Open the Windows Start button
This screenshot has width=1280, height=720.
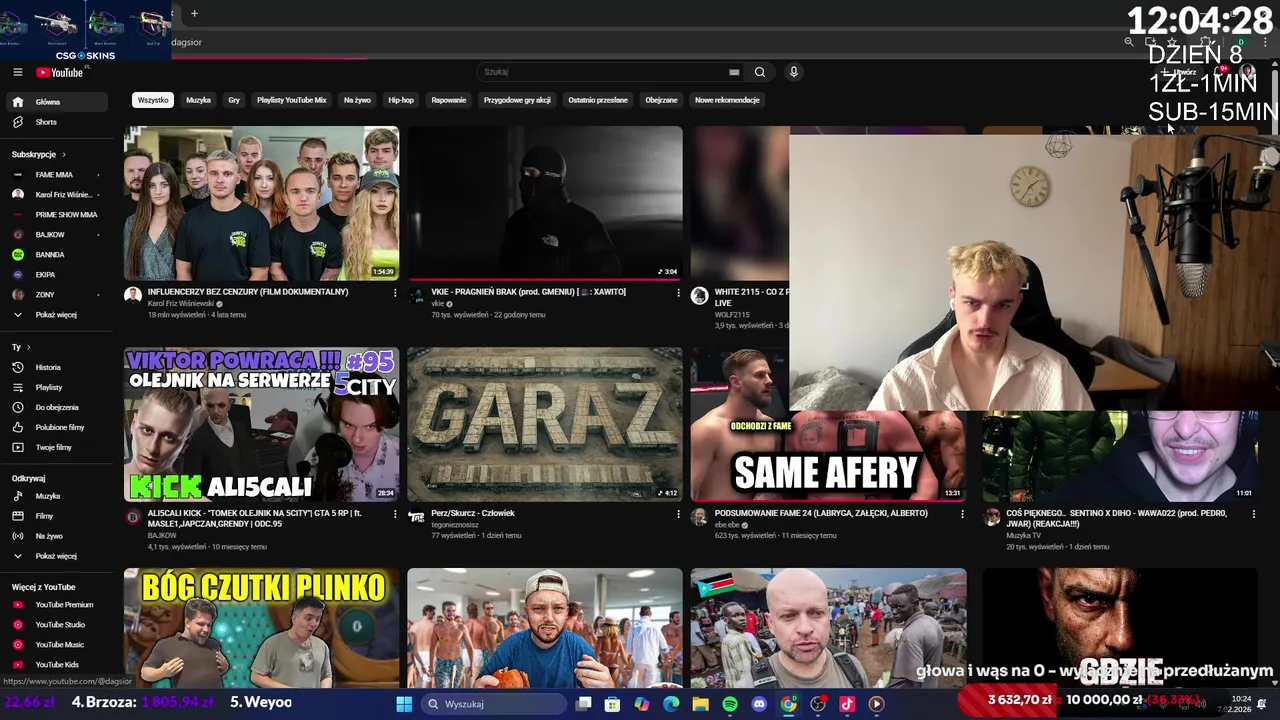tap(404, 704)
